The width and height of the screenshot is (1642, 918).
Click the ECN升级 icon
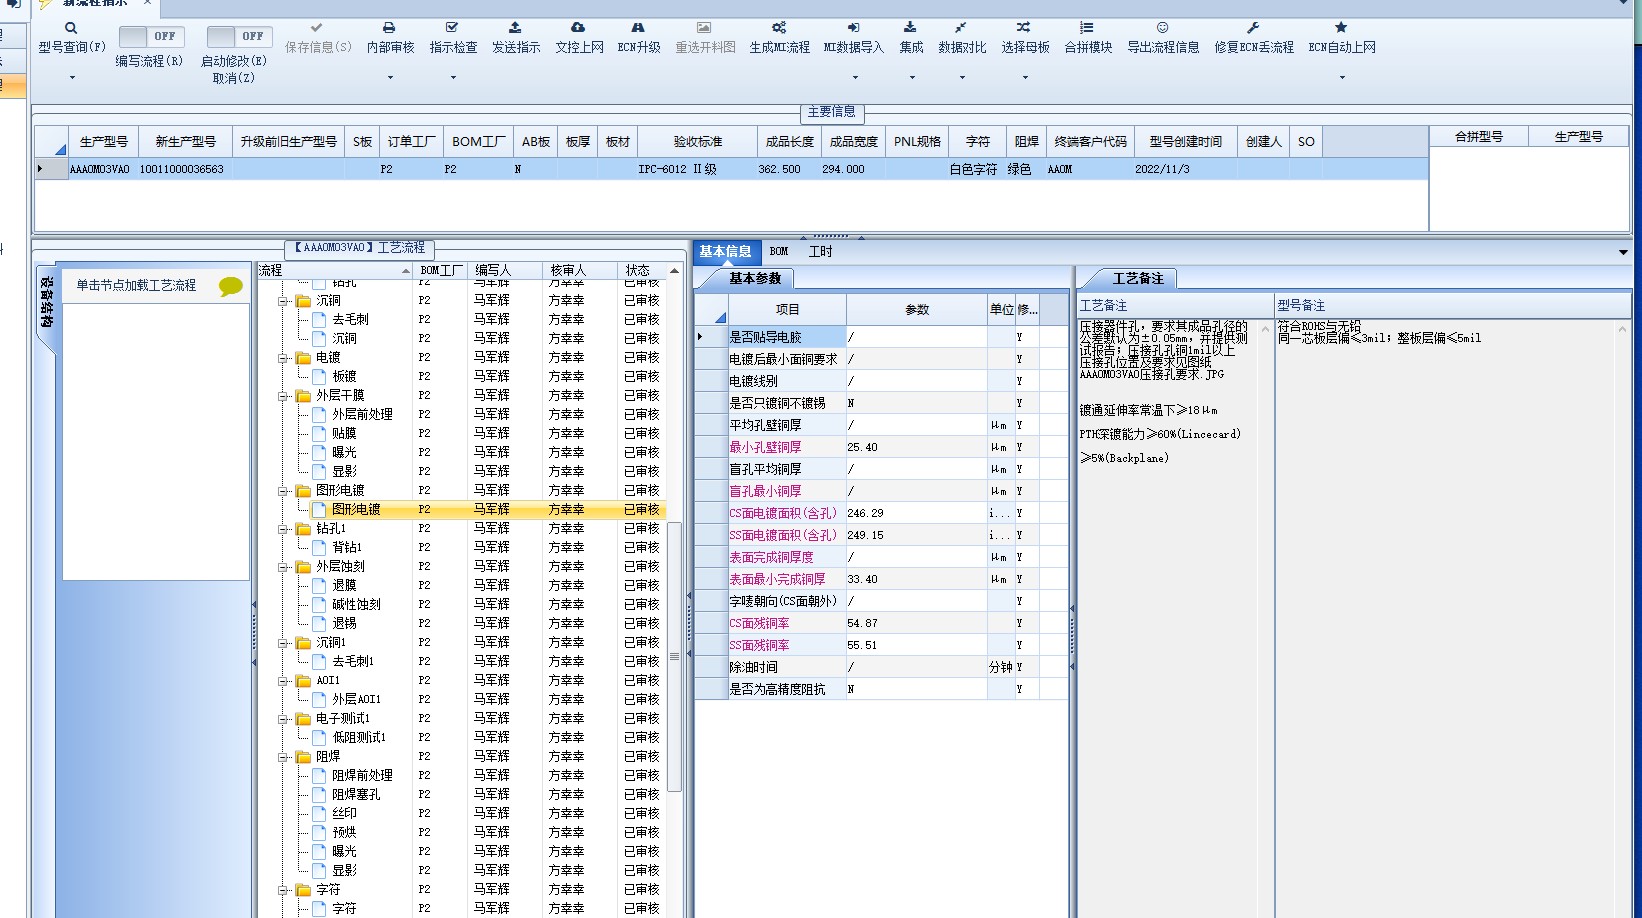click(x=638, y=28)
